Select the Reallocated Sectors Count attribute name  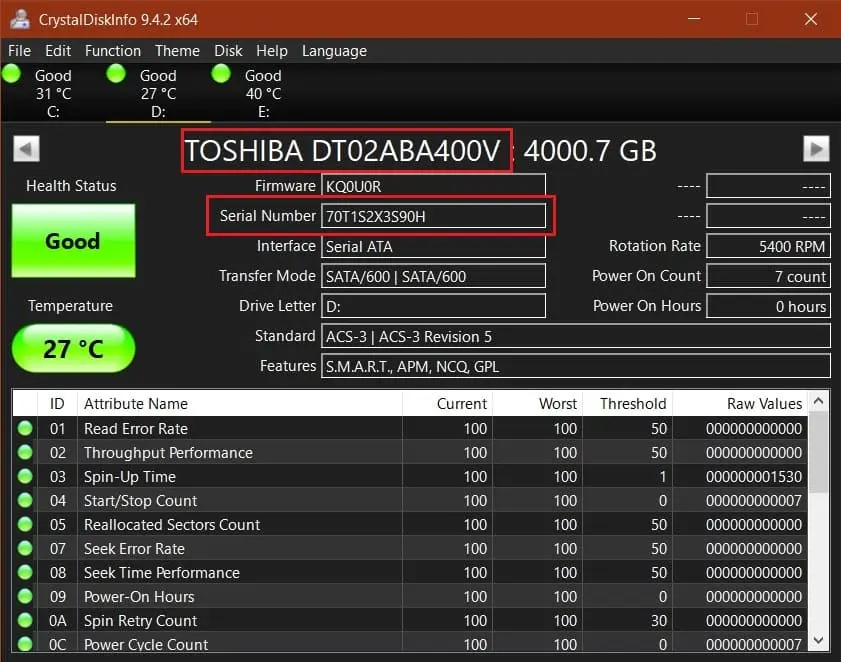tap(172, 524)
